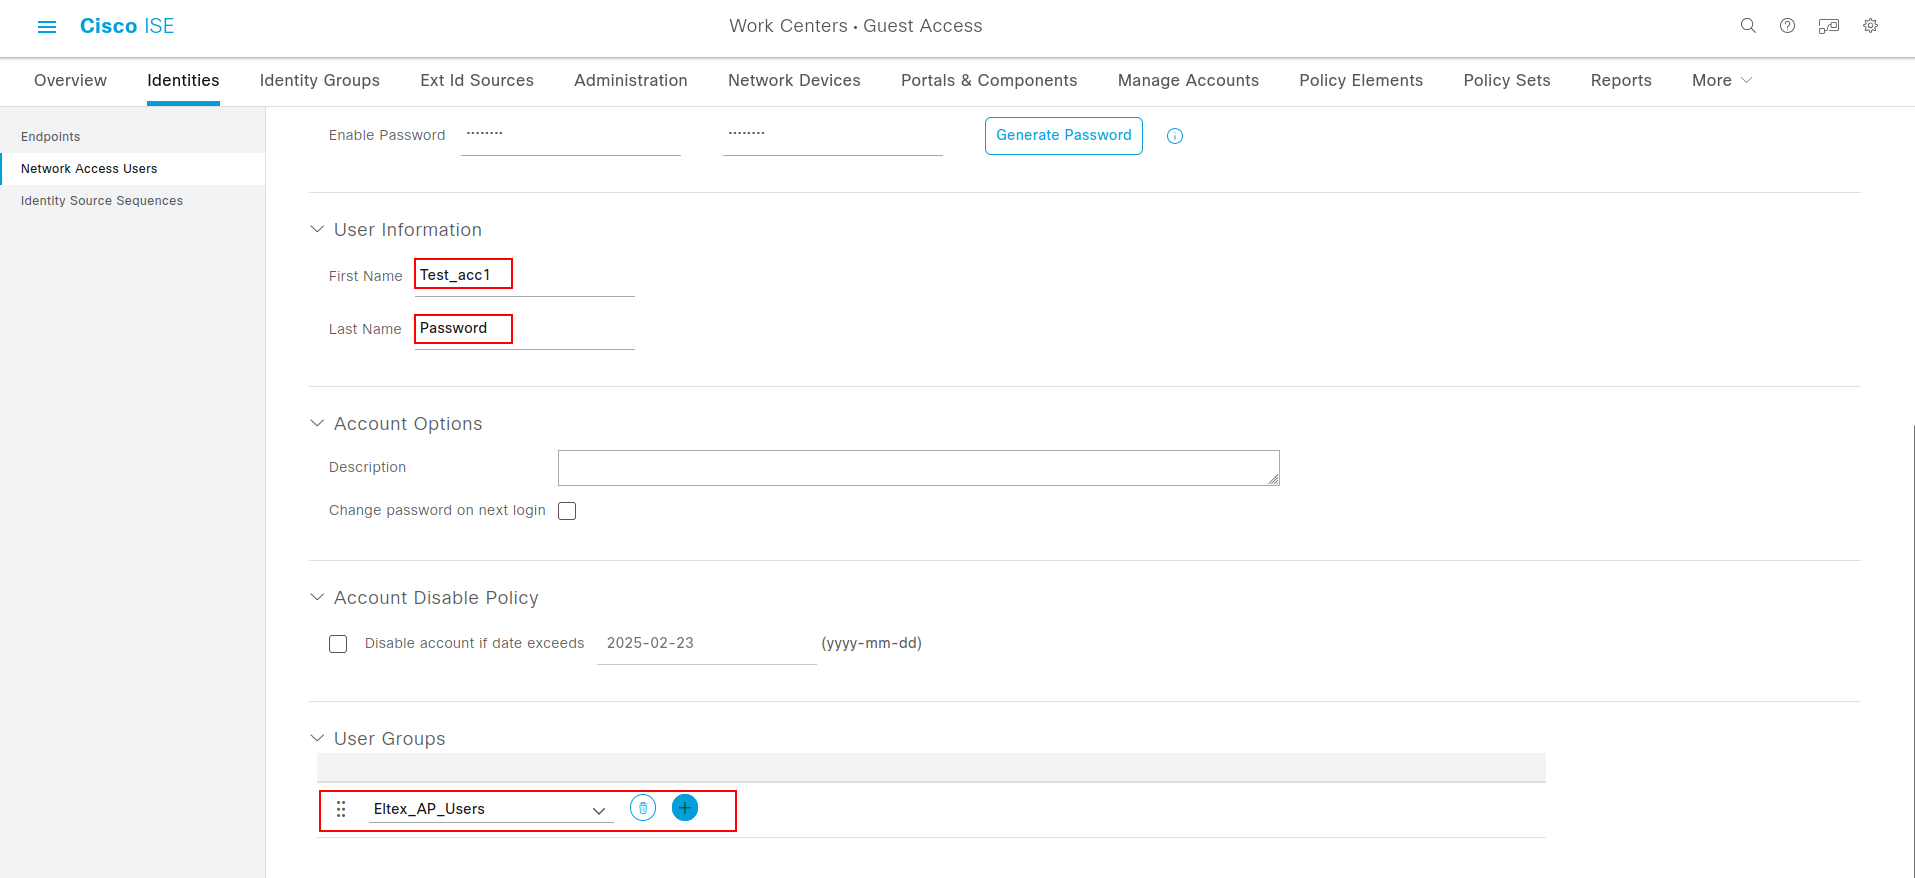1915x878 pixels.
Task: Expand the More menu in navigation
Action: click(x=1721, y=80)
